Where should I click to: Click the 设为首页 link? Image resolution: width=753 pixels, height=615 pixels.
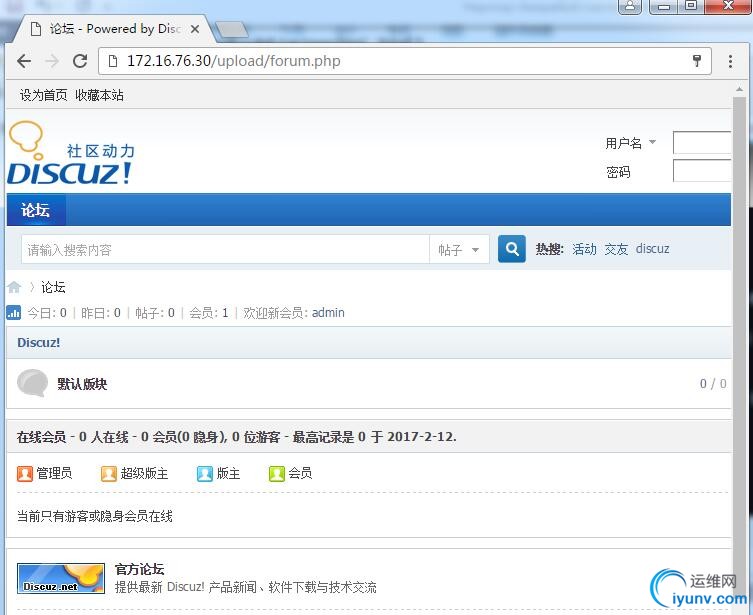(43, 95)
